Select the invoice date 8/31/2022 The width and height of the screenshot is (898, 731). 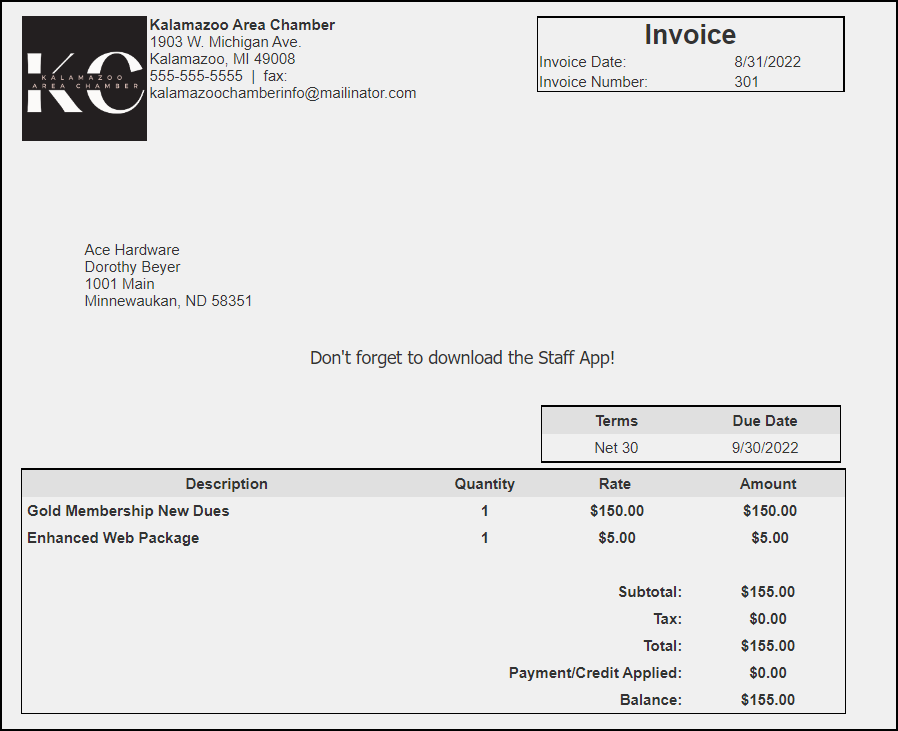click(x=767, y=62)
